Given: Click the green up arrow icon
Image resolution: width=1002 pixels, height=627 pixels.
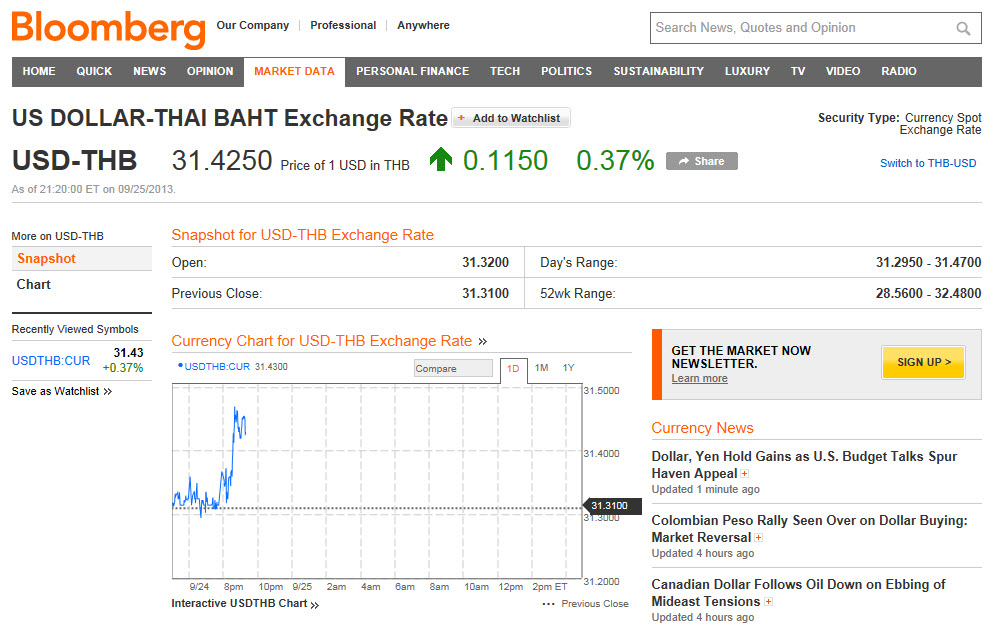Looking at the screenshot, I should [441, 159].
